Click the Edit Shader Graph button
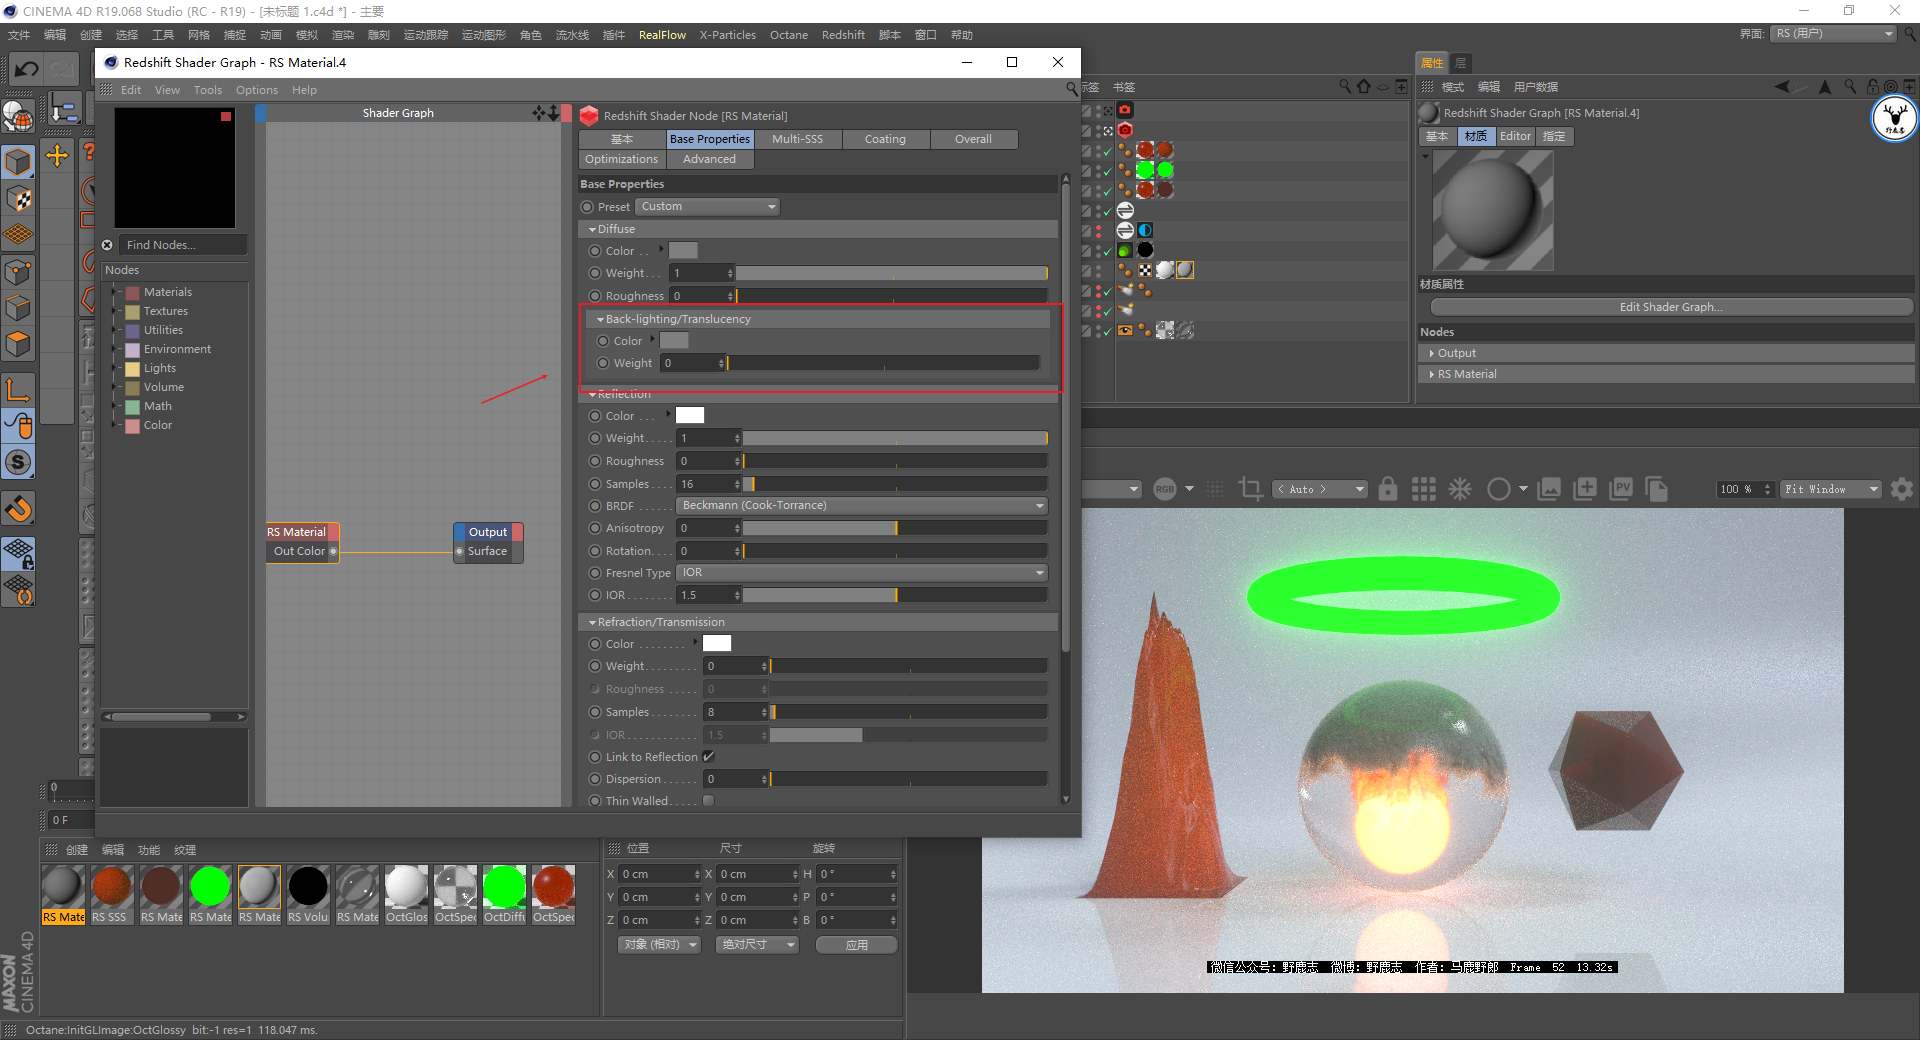This screenshot has width=1920, height=1040. click(1671, 307)
